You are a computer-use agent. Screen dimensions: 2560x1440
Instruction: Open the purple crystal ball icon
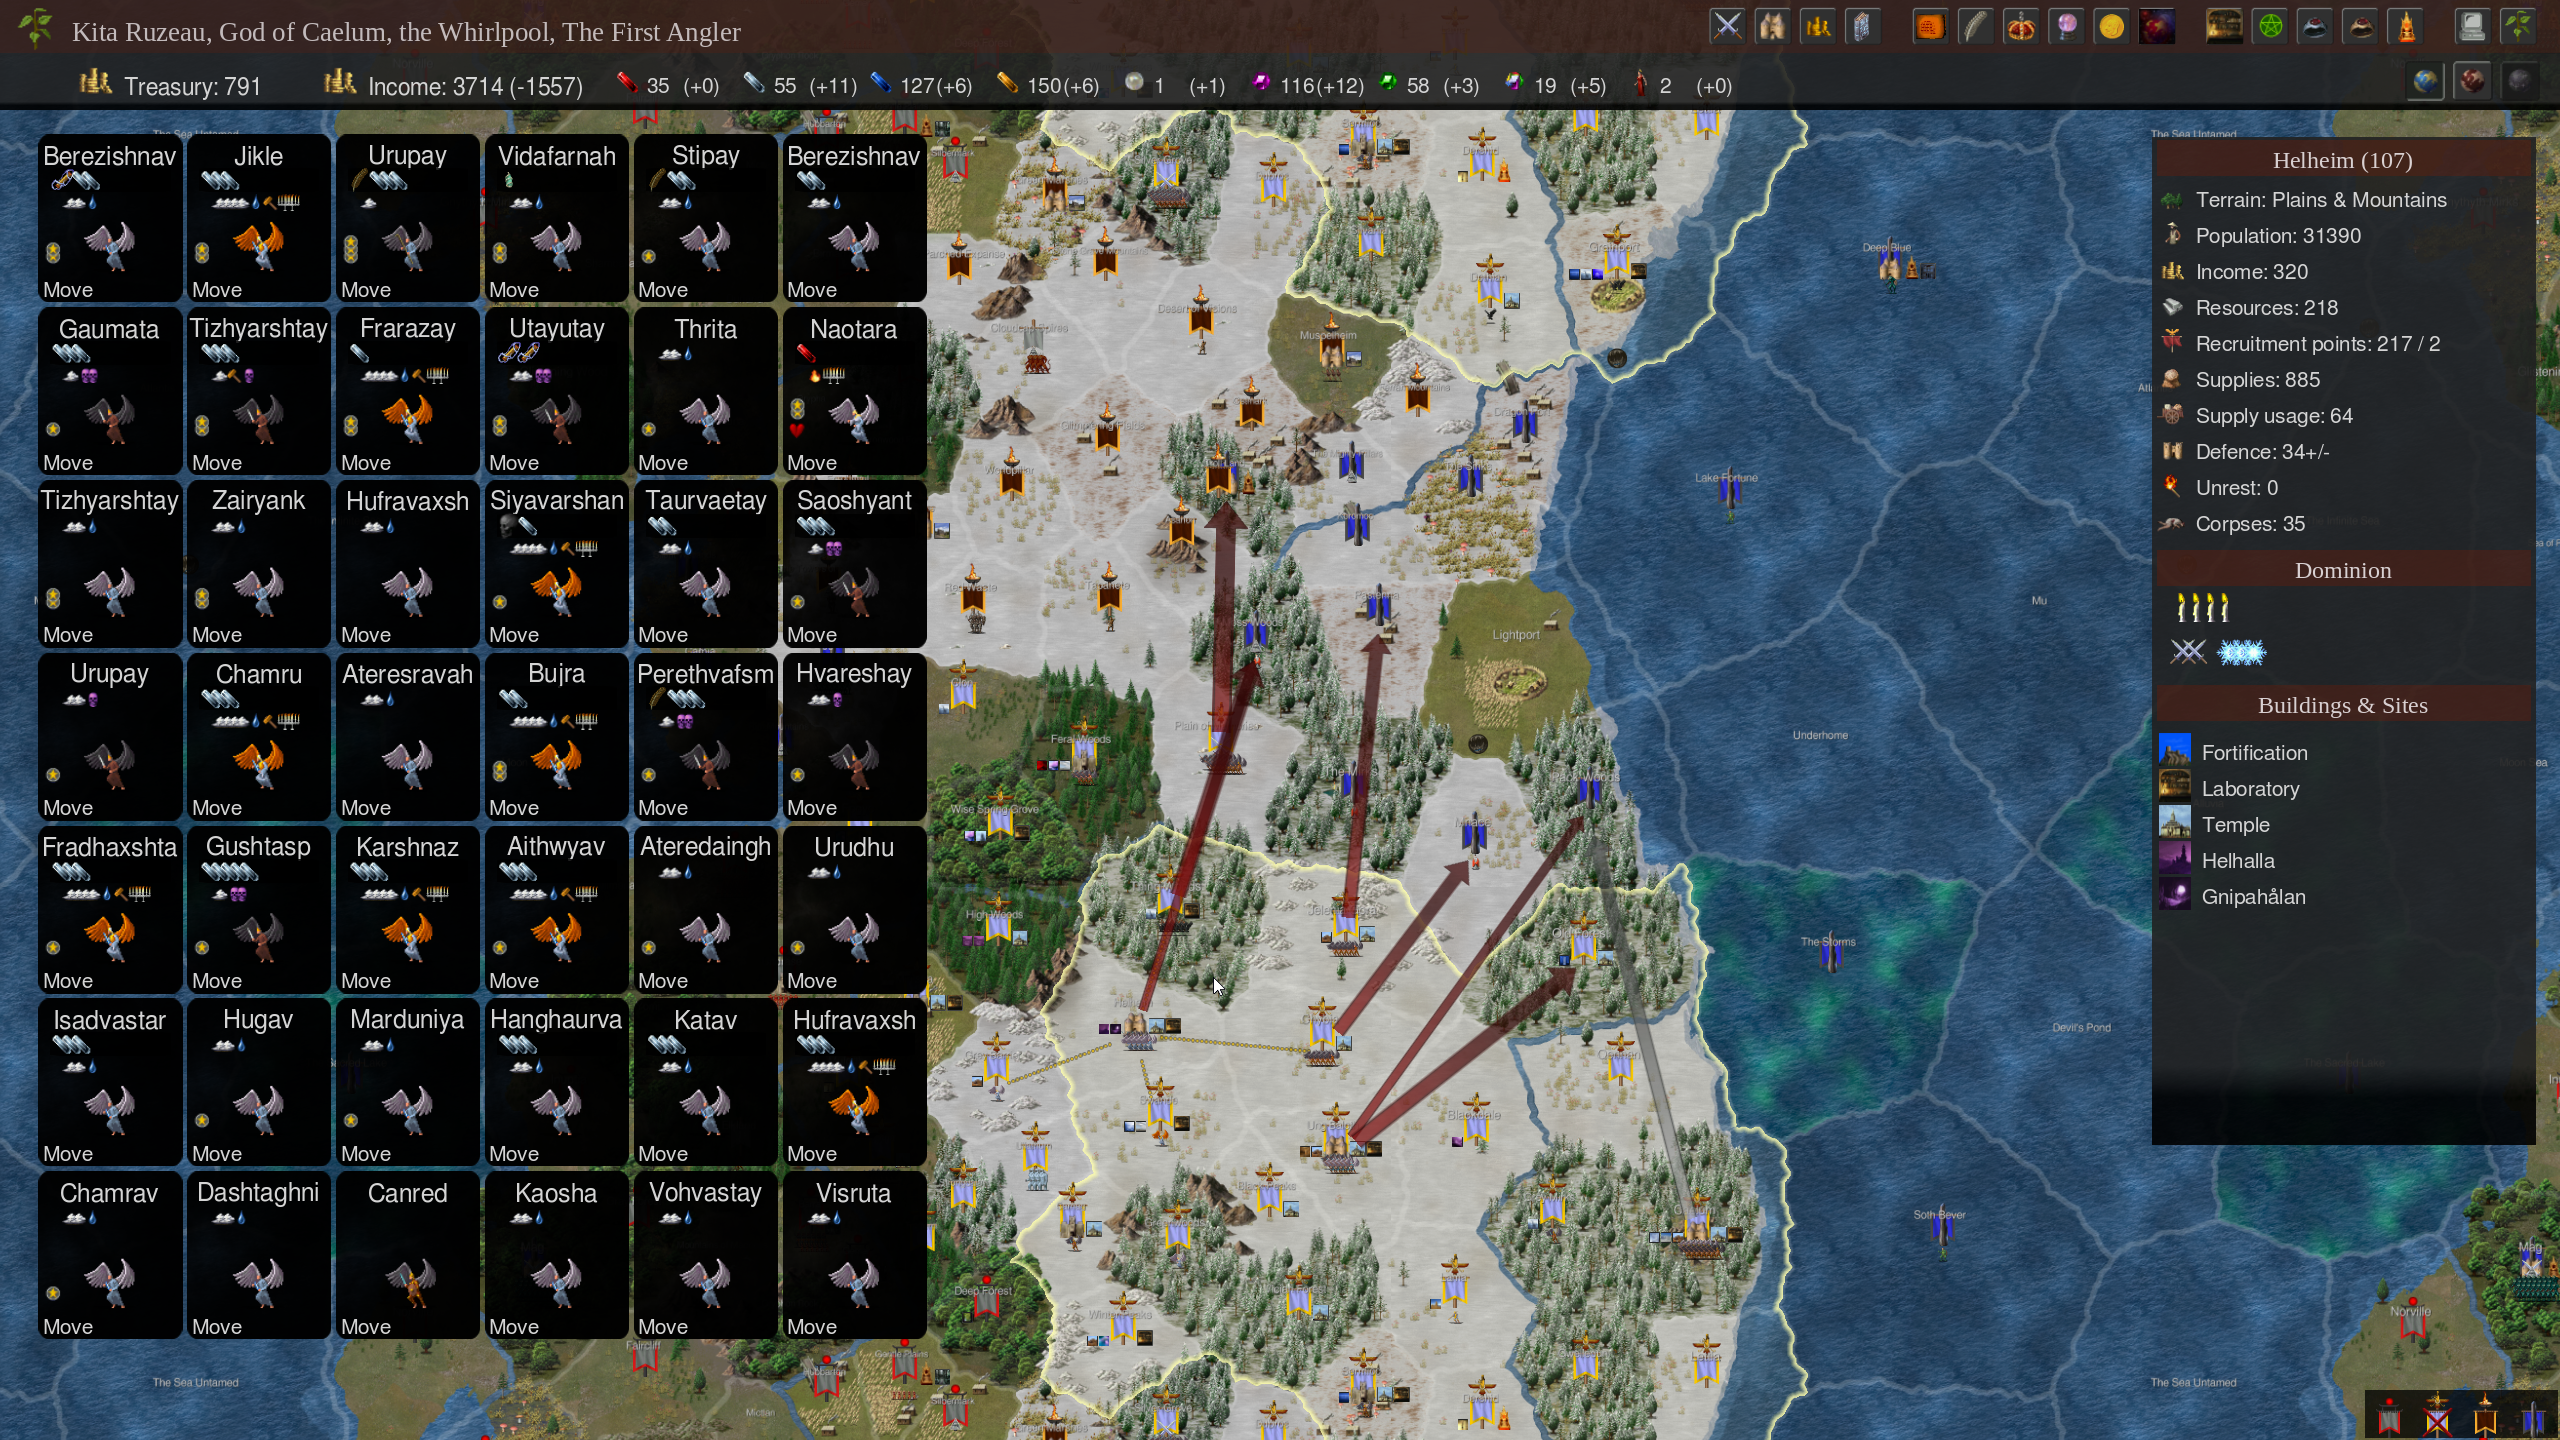[2066, 27]
